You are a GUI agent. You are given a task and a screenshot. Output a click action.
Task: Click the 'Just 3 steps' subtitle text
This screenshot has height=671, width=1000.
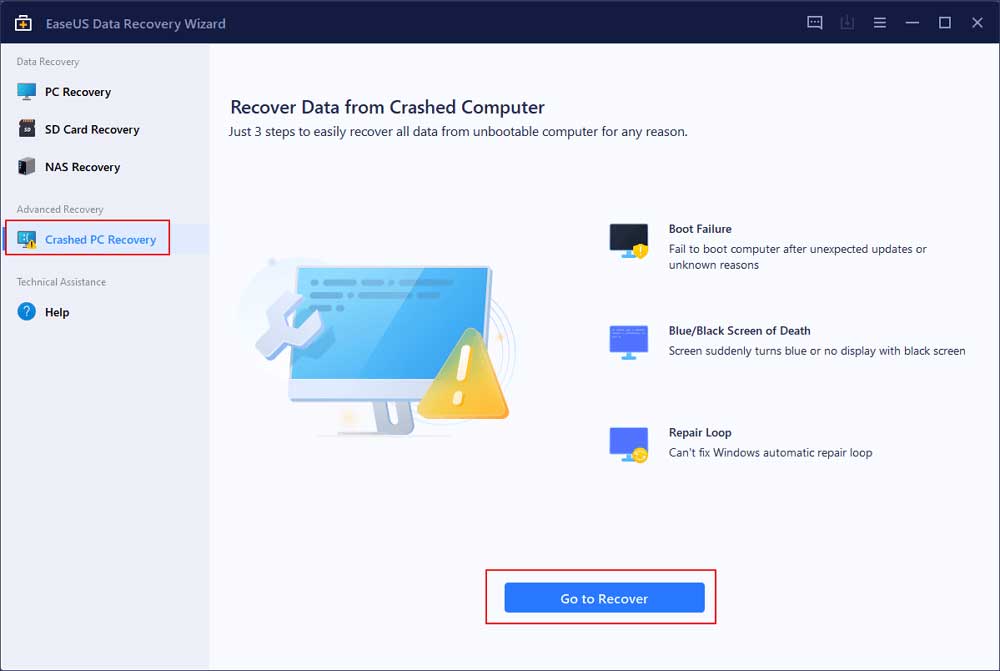(x=458, y=131)
